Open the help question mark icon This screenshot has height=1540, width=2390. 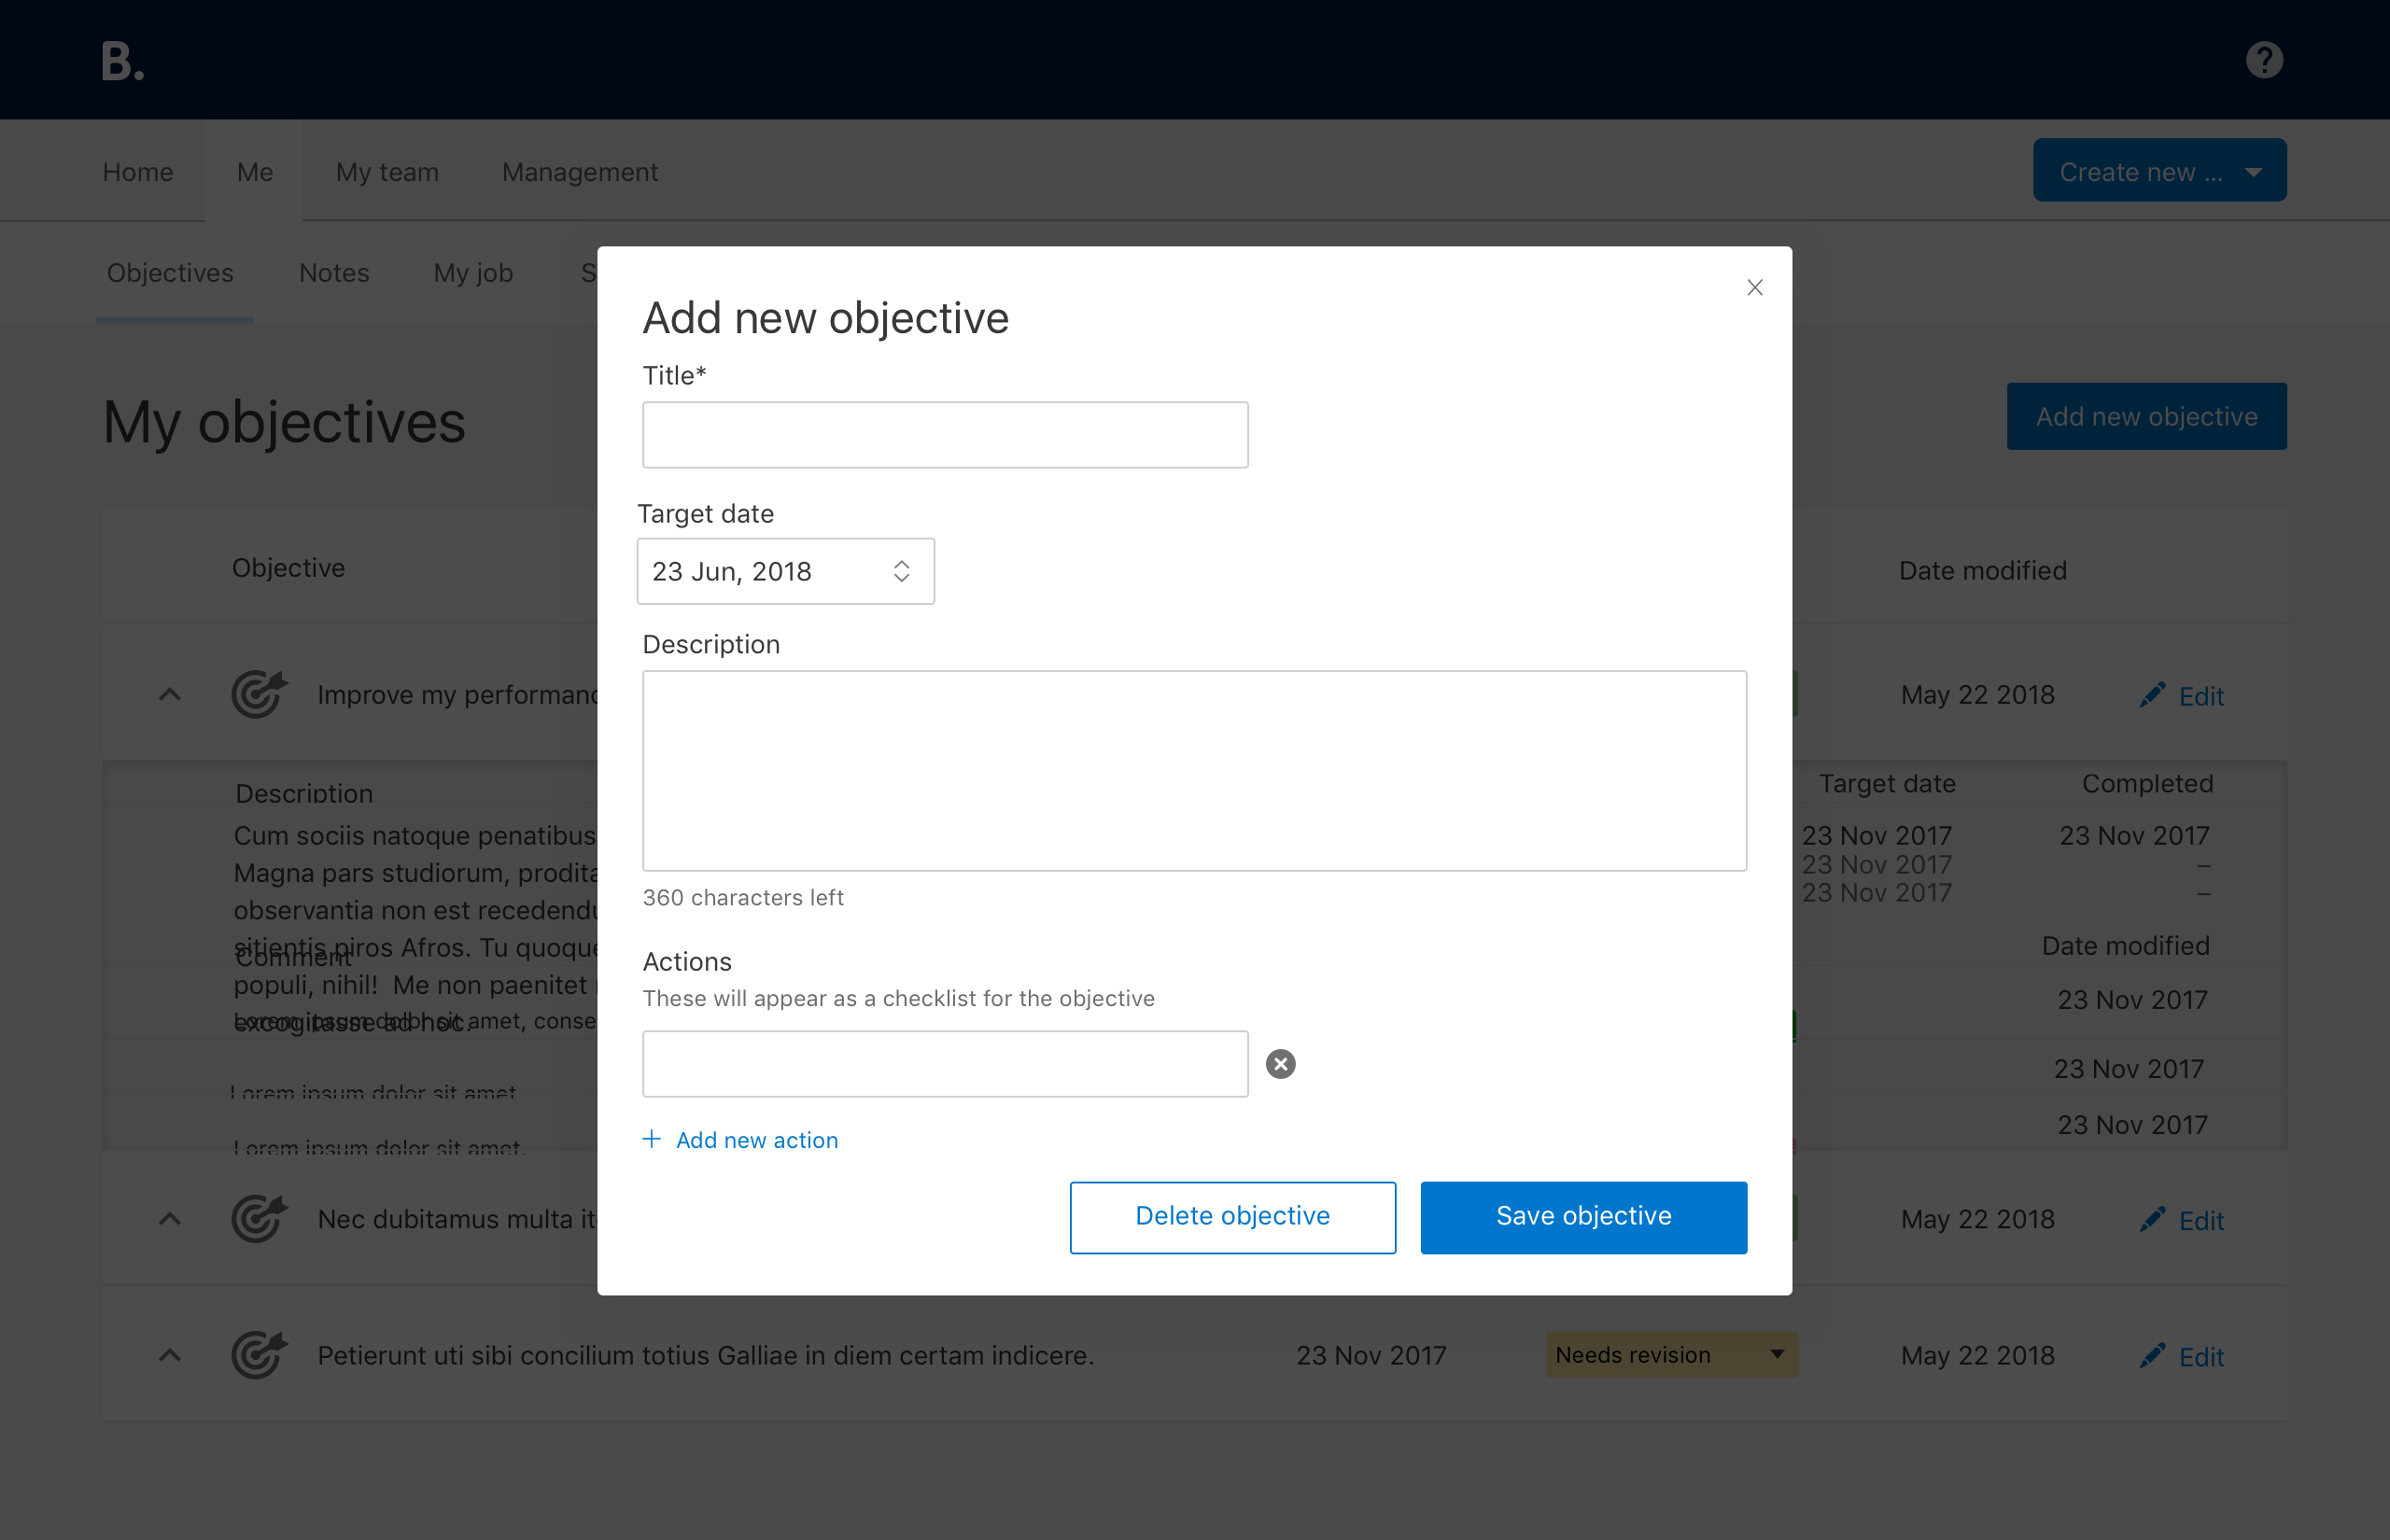tap(2264, 60)
